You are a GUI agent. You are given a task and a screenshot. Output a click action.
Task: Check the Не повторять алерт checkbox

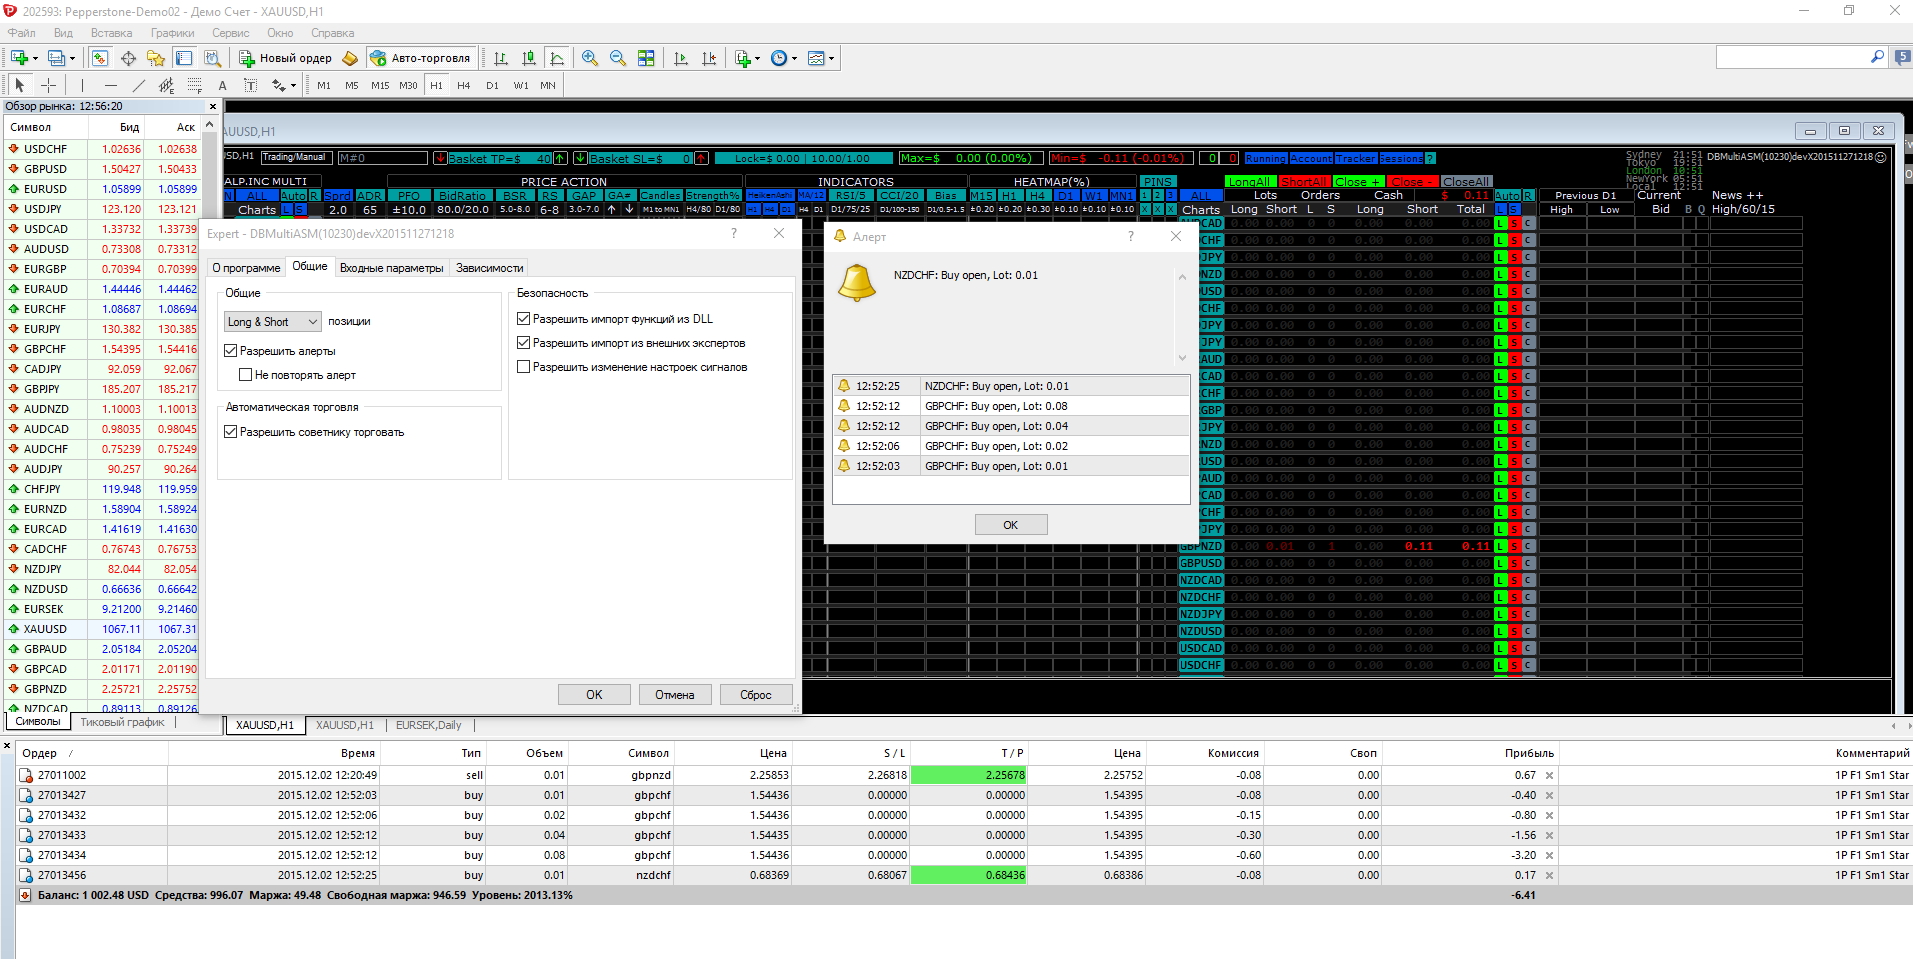[246, 375]
